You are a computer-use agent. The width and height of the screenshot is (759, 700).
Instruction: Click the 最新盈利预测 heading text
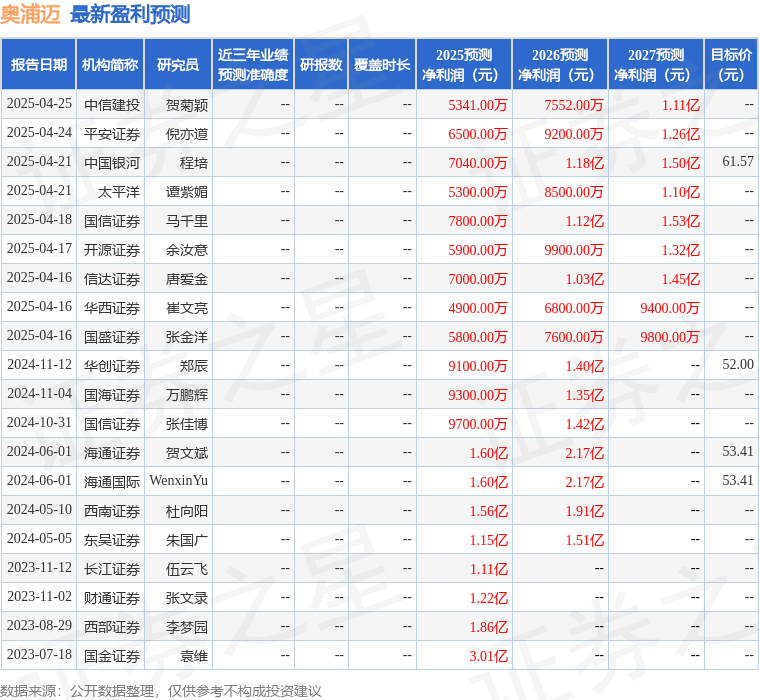pyautogui.click(x=130, y=15)
